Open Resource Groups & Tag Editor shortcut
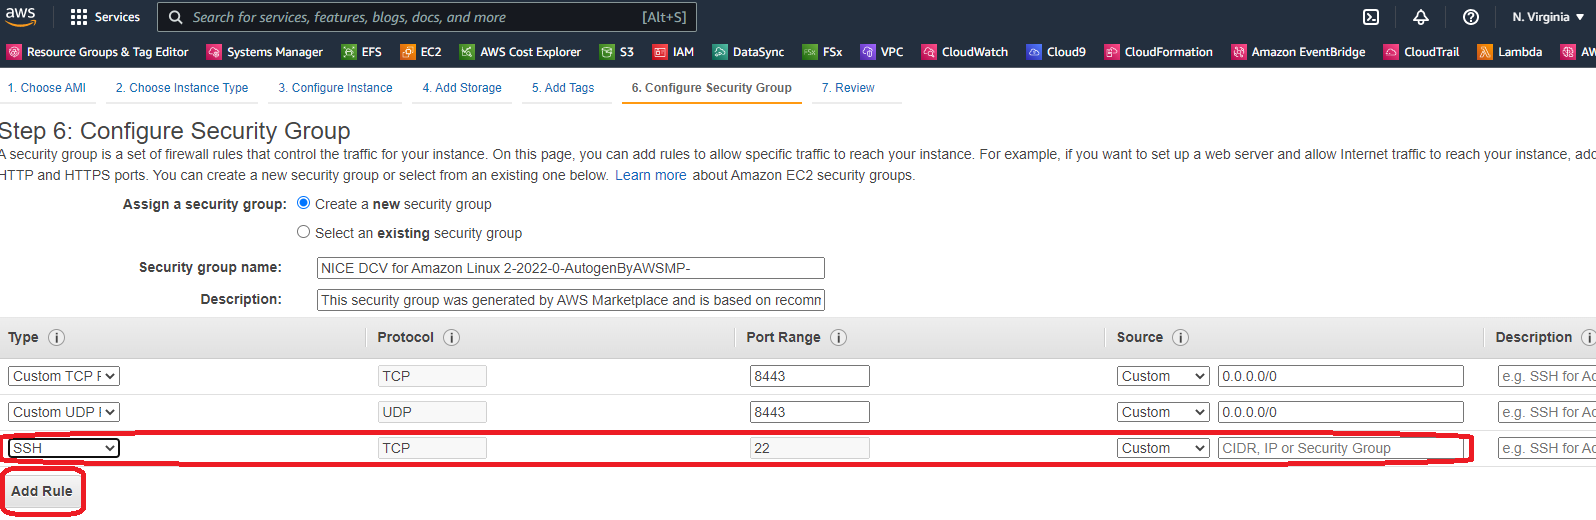Screen dimensions: 1596x520 98,52
